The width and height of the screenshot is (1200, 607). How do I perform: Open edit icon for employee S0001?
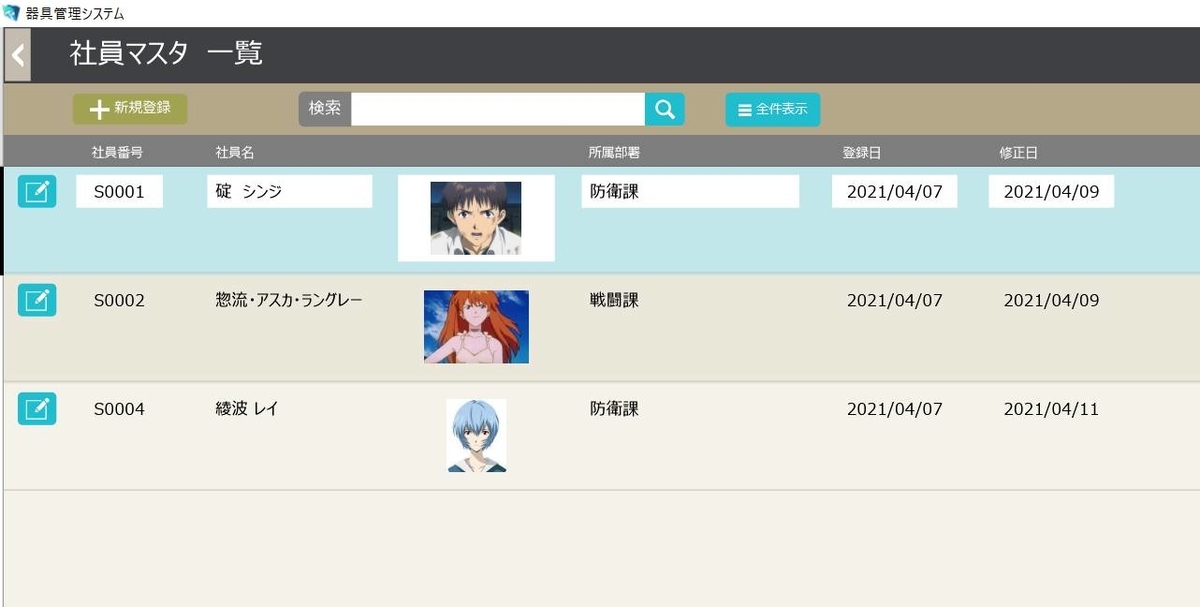(x=37, y=191)
